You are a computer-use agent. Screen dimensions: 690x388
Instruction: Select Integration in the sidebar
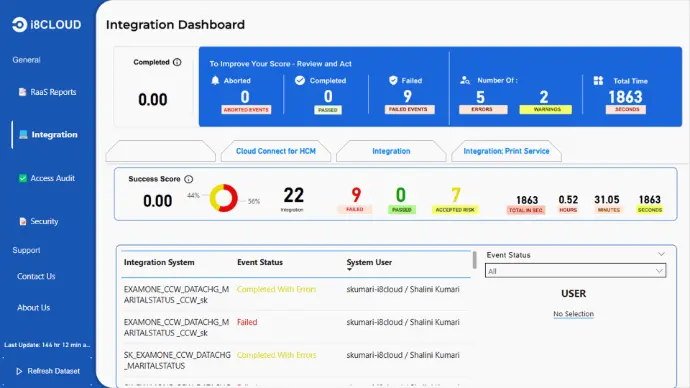coord(54,135)
